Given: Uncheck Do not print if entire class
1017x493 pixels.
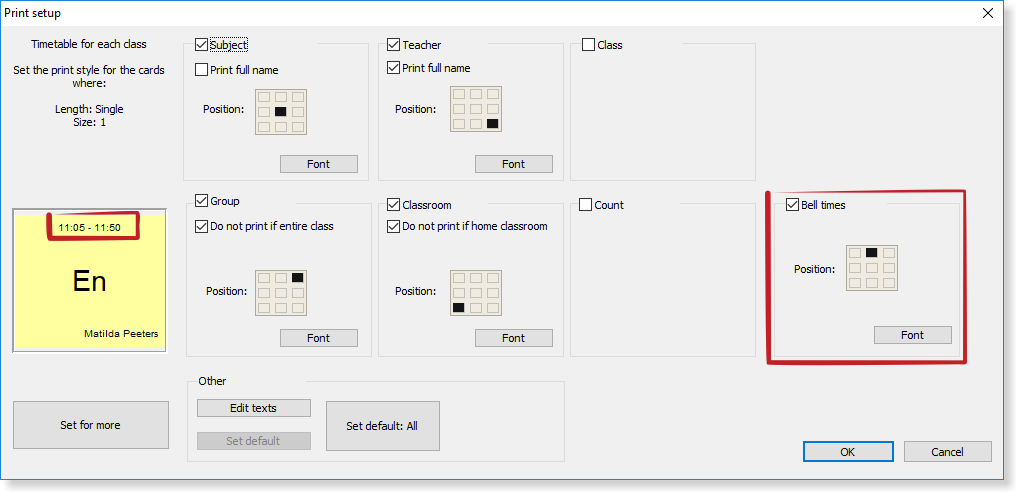Looking at the screenshot, I should click(x=202, y=226).
